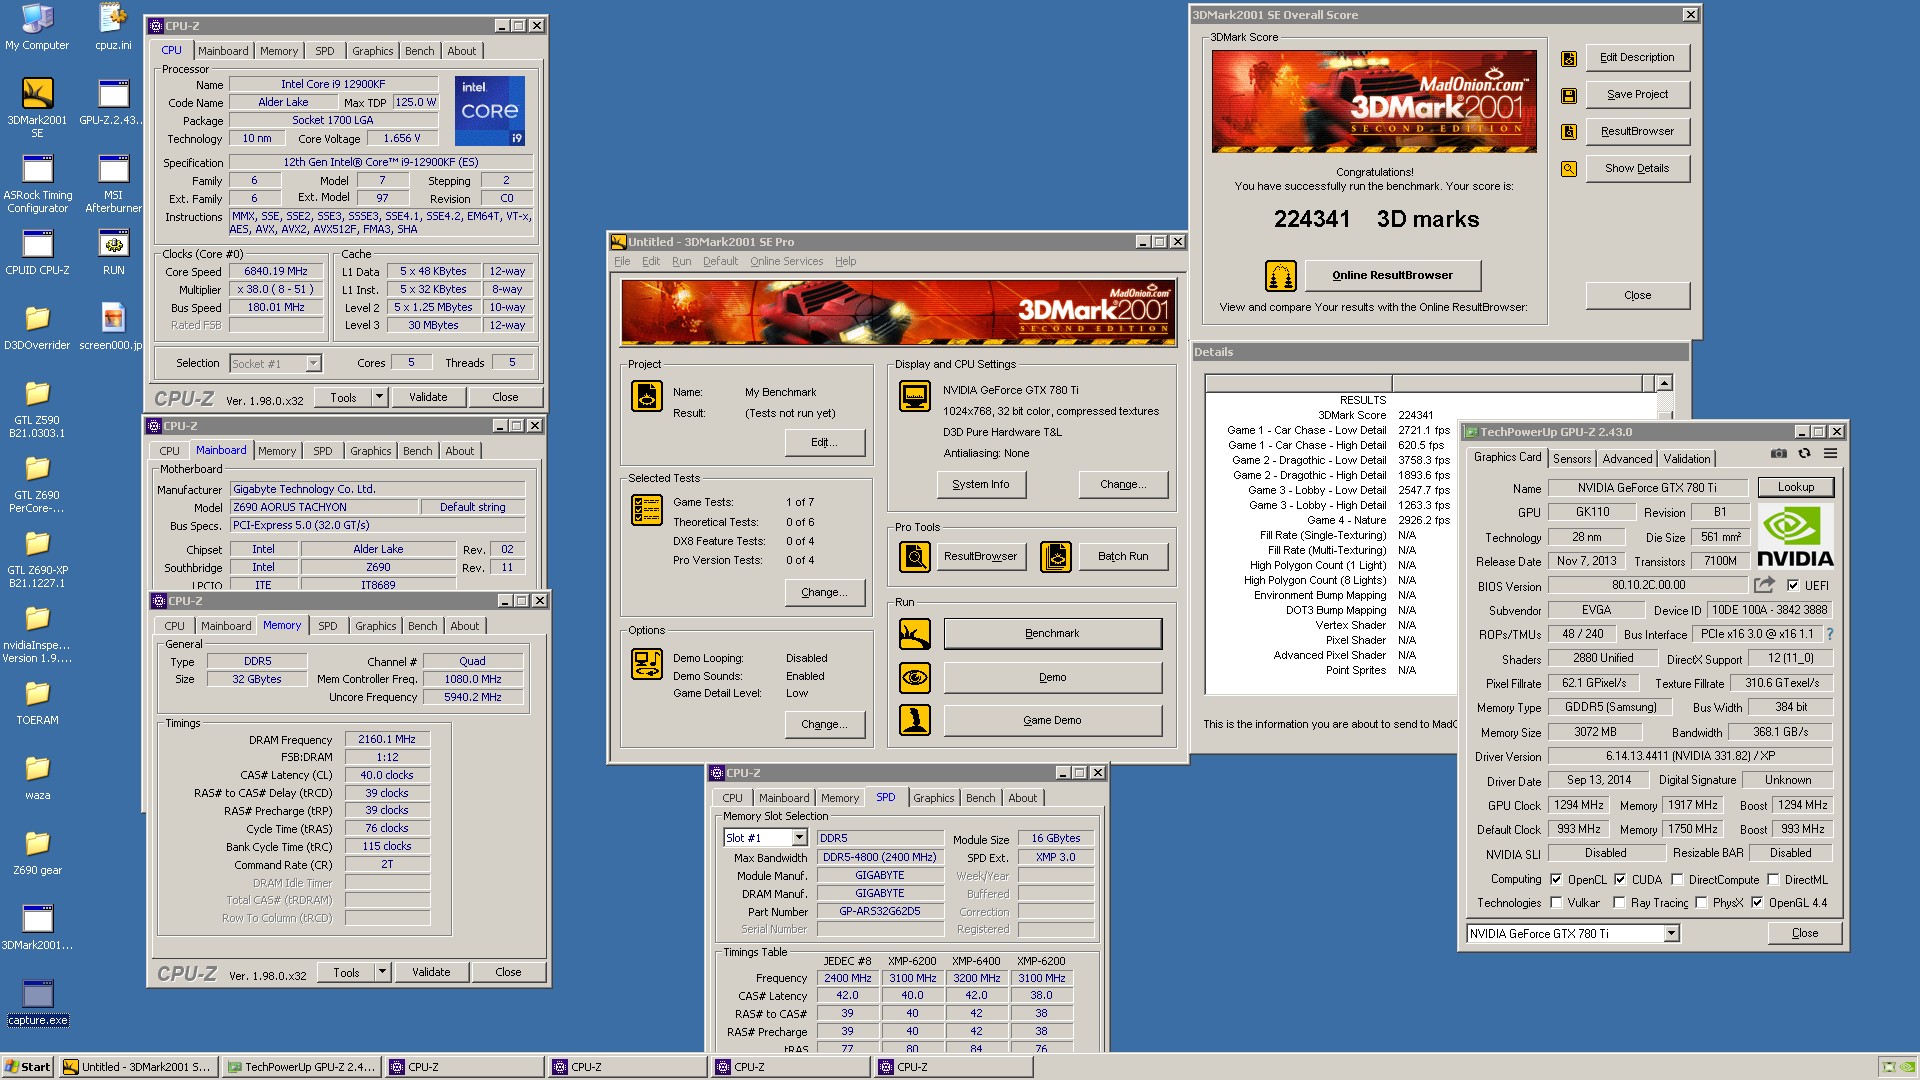Toggle PhysX checkbox in GPU-Z

(1701, 903)
